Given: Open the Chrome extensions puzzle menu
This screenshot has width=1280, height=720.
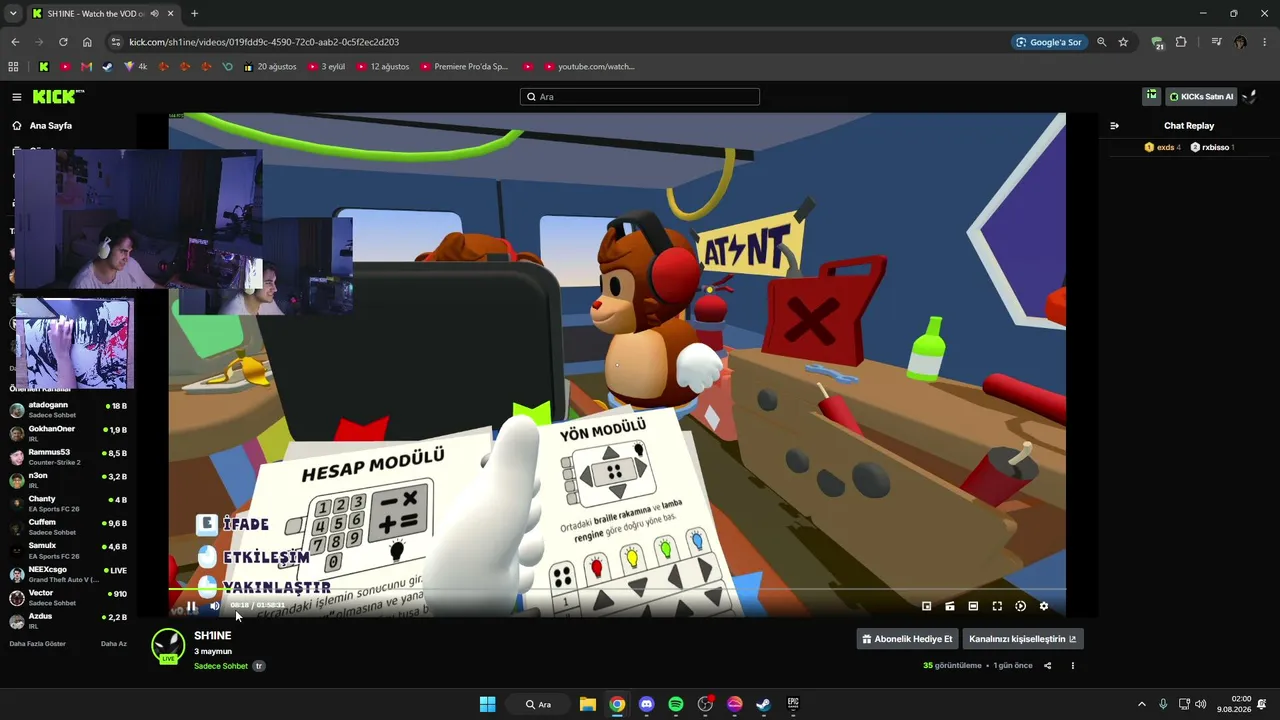Looking at the screenshot, I should click(x=1181, y=42).
